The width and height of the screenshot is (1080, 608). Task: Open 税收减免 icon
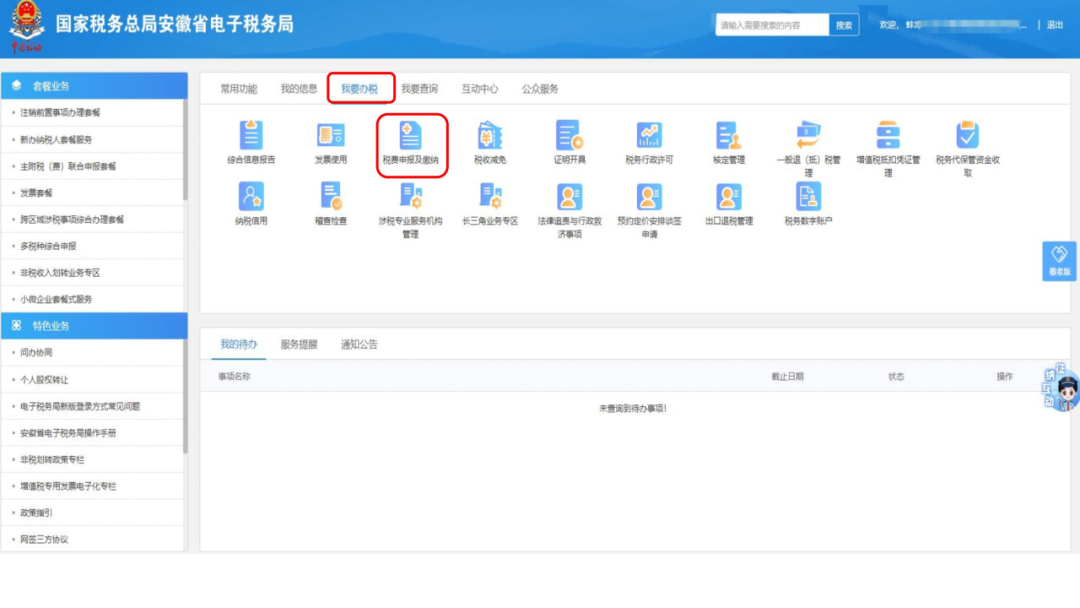tap(490, 136)
